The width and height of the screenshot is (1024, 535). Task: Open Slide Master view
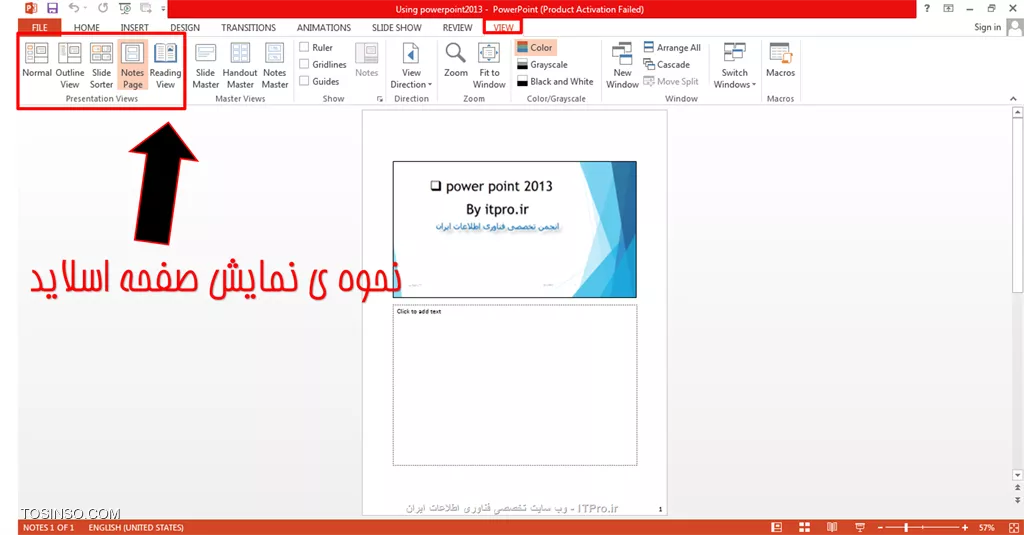(x=206, y=65)
